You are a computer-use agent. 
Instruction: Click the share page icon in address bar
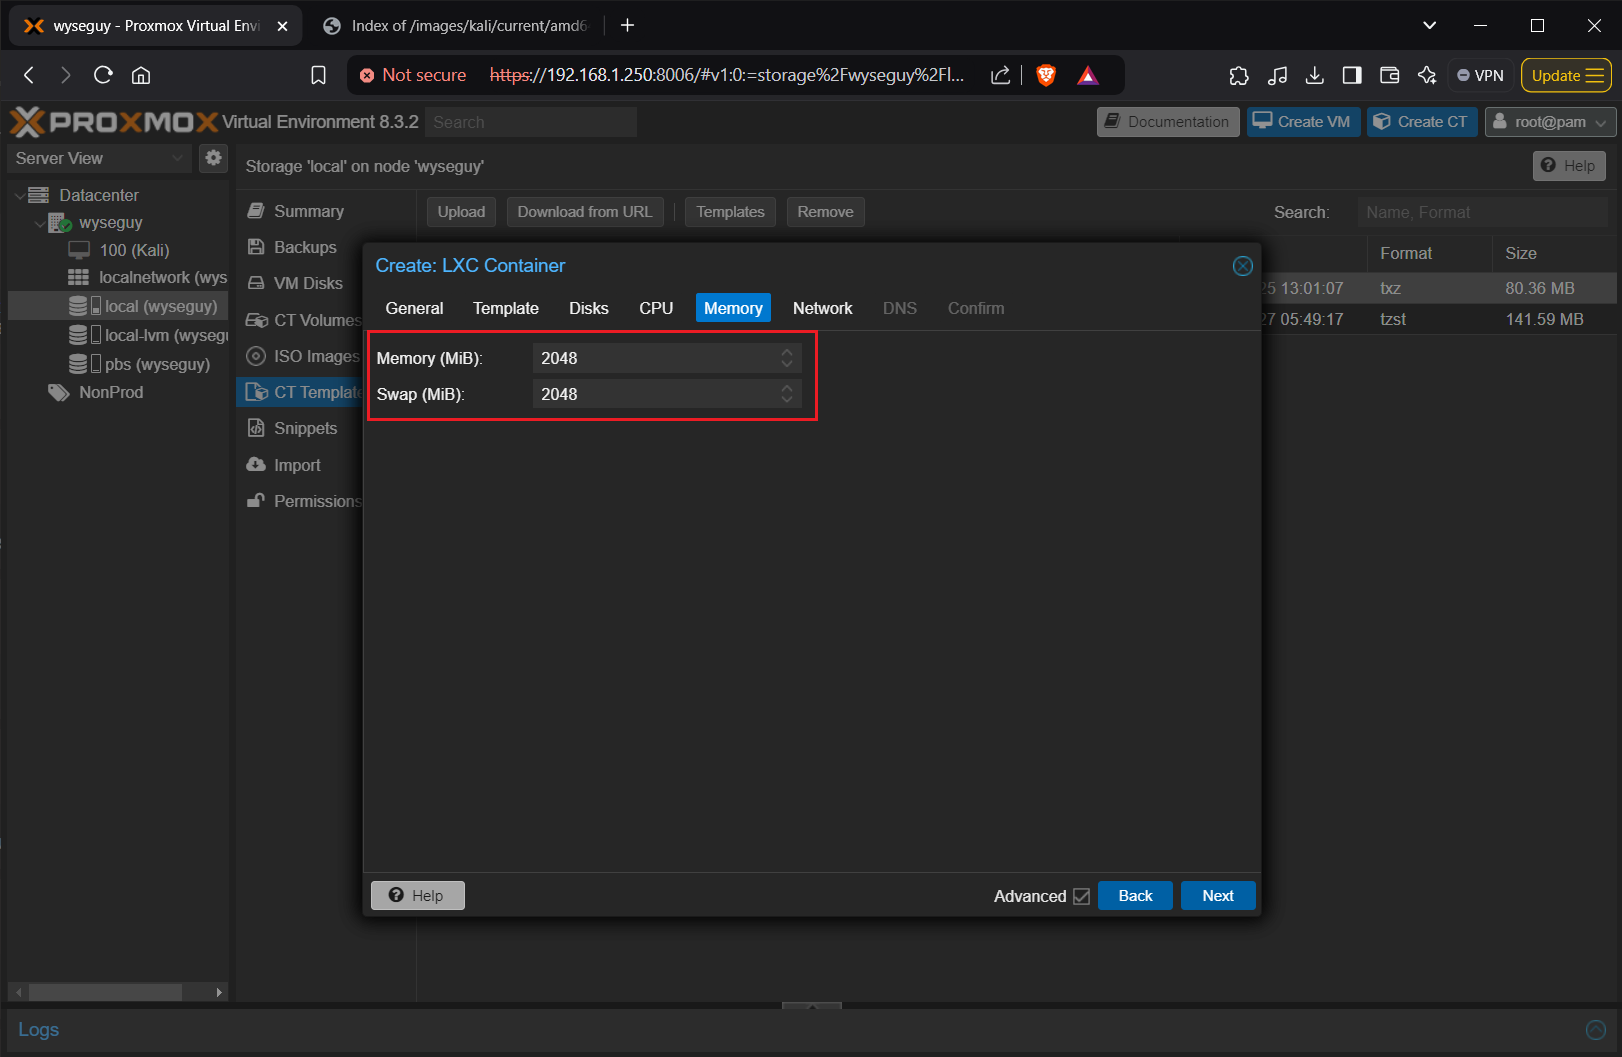pyautogui.click(x=1000, y=75)
